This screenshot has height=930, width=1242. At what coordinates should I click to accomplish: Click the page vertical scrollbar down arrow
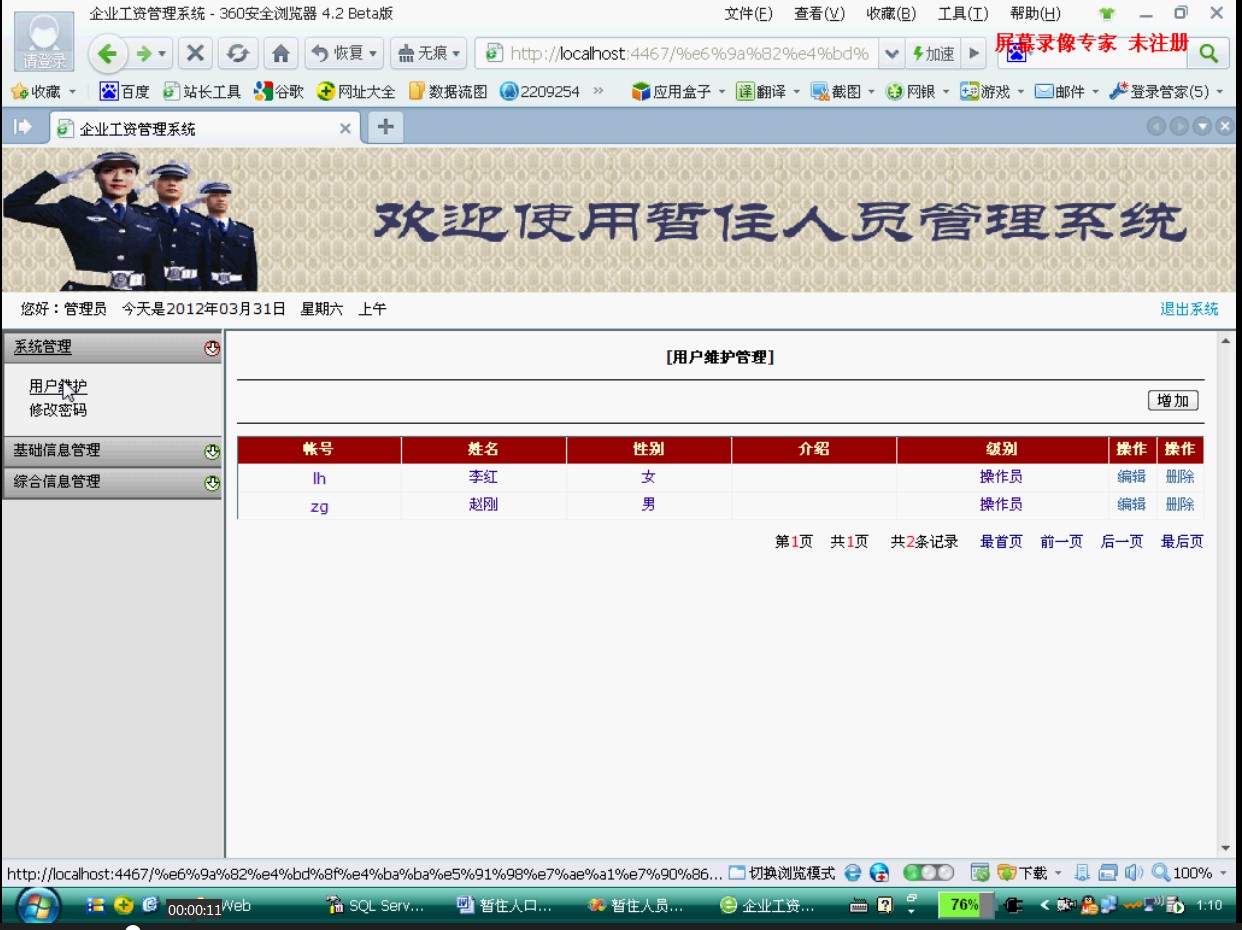click(1225, 848)
